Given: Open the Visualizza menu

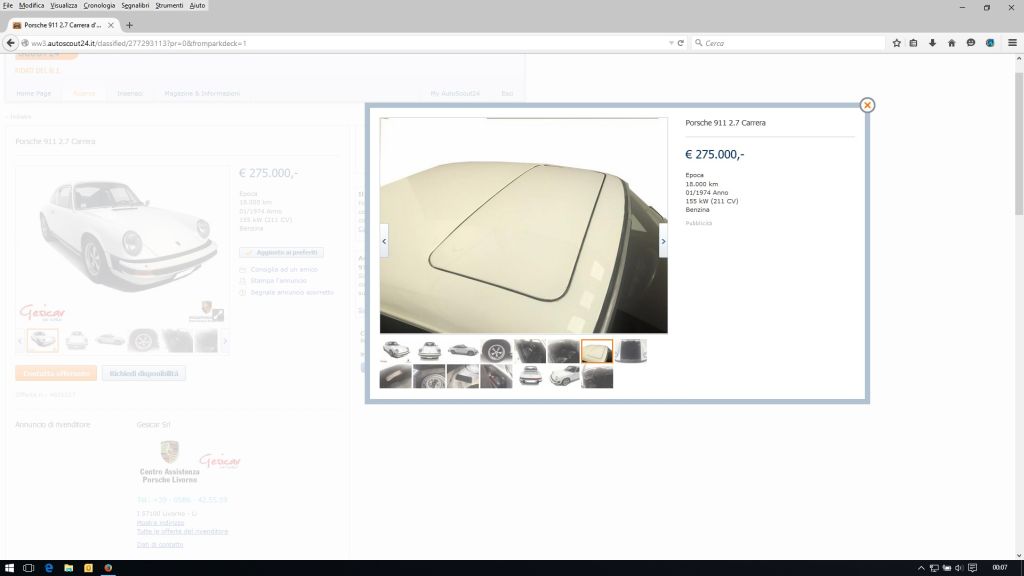Looking at the screenshot, I should coord(63,5).
